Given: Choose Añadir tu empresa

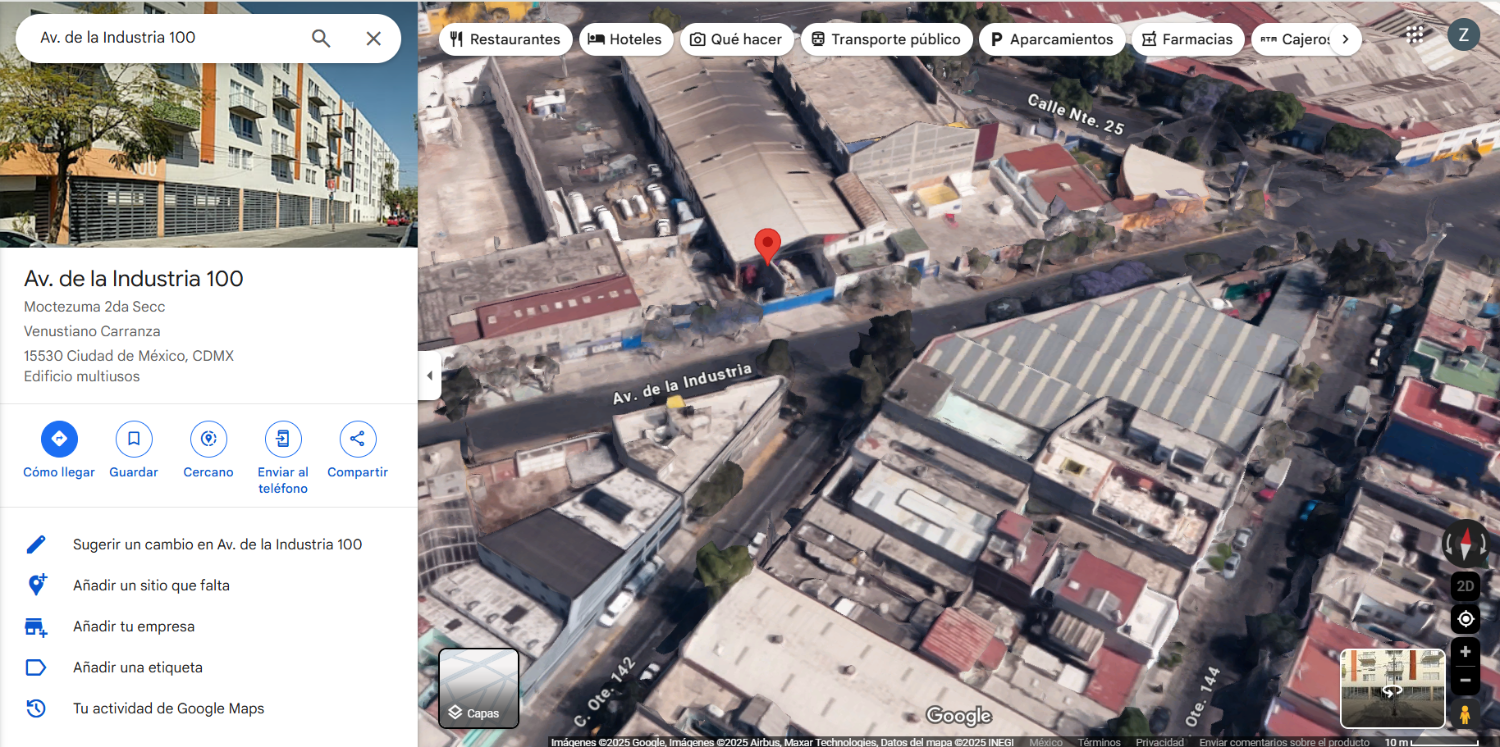Looking at the screenshot, I should click(134, 627).
